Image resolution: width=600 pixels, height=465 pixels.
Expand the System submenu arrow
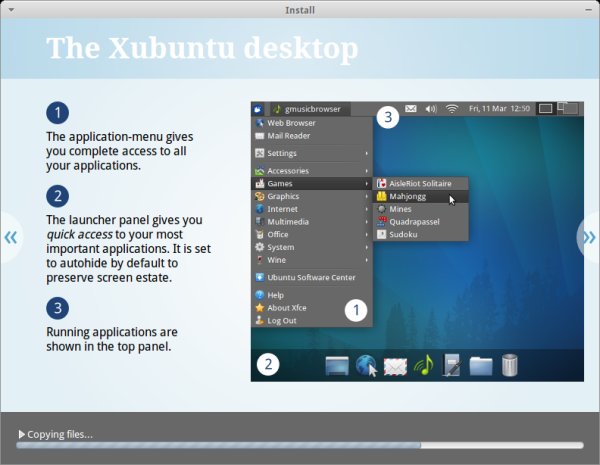click(367, 247)
